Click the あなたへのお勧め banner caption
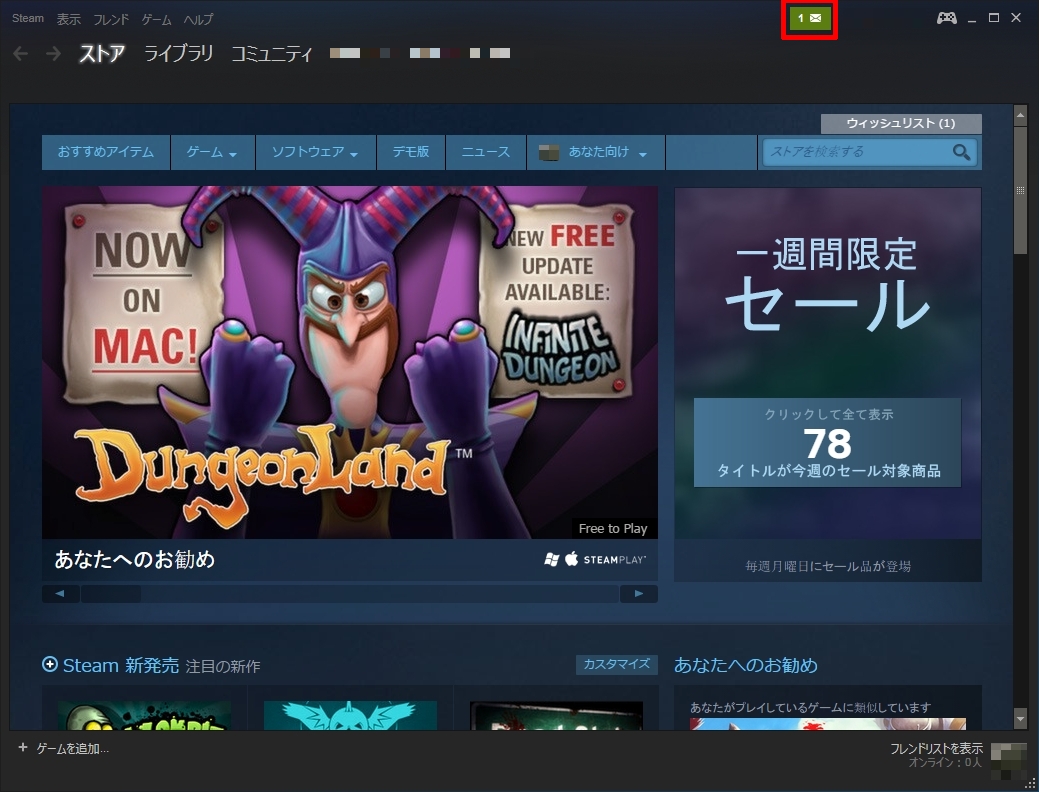Image resolution: width=1039 pixels, height=792 pixels. coord(135,559)
